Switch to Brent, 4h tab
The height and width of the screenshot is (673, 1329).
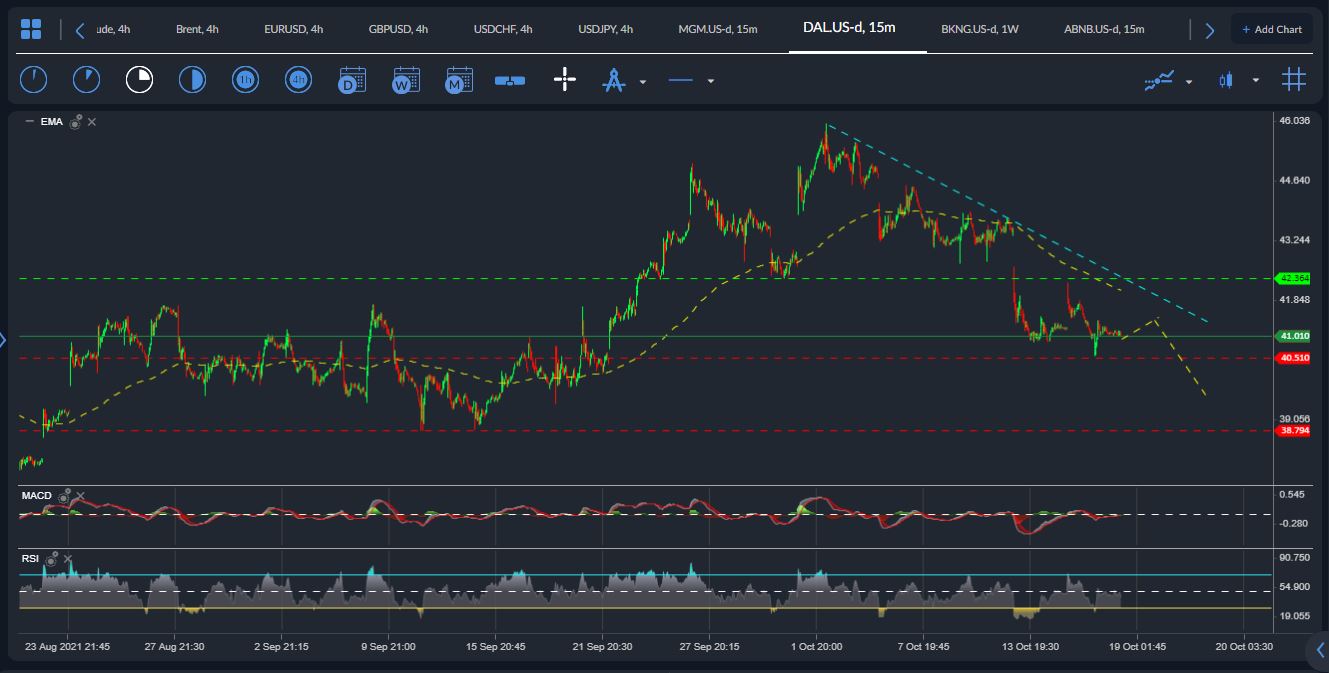pos(197,29)
